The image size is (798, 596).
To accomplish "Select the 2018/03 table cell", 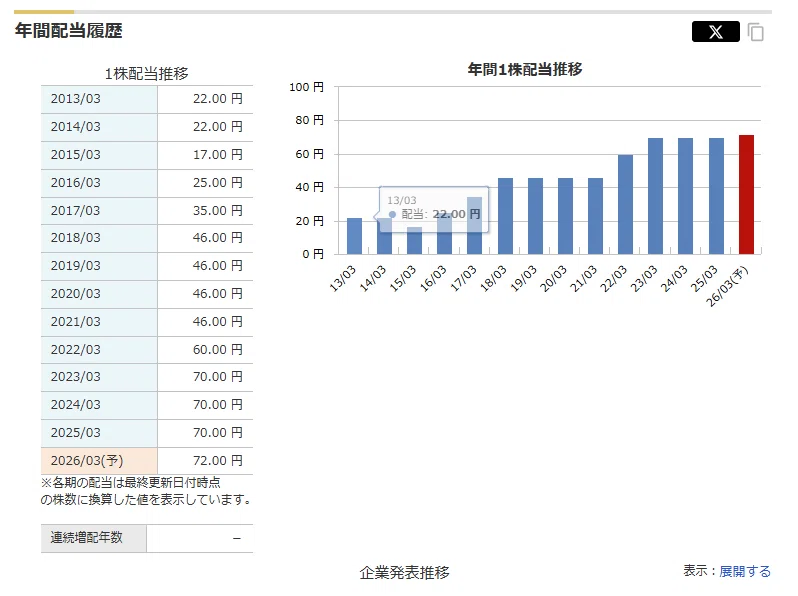I will [99, 238].
